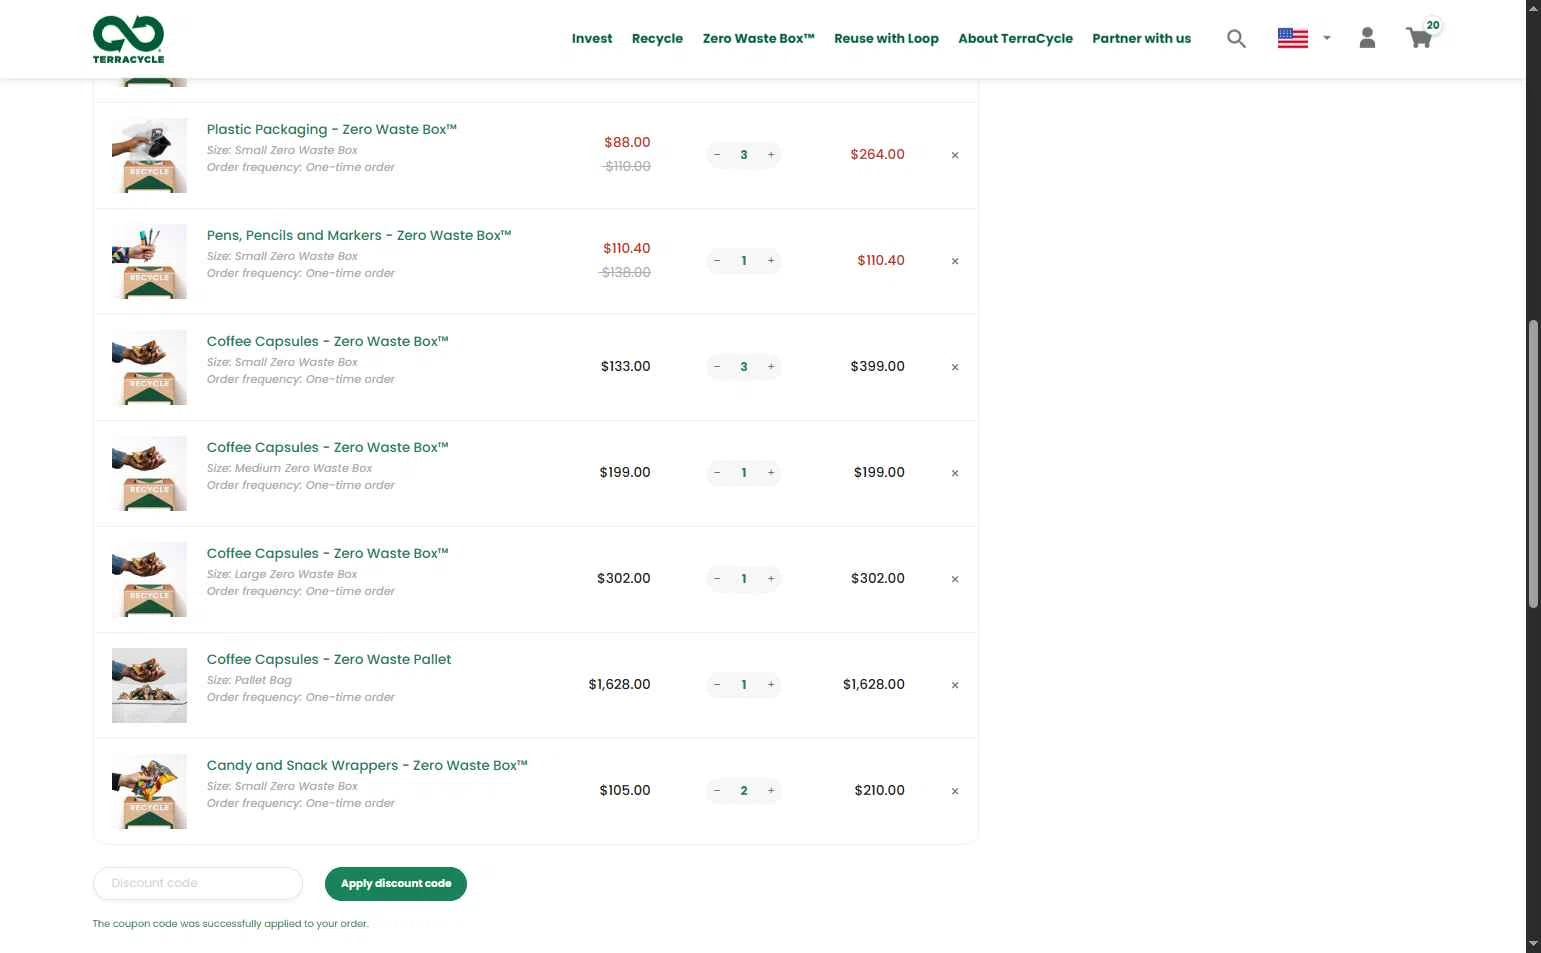Click Candy and Snack Wrappers thumbnail
The height and width of the screenshot is (953, 1541).
[x=149, y=791]
